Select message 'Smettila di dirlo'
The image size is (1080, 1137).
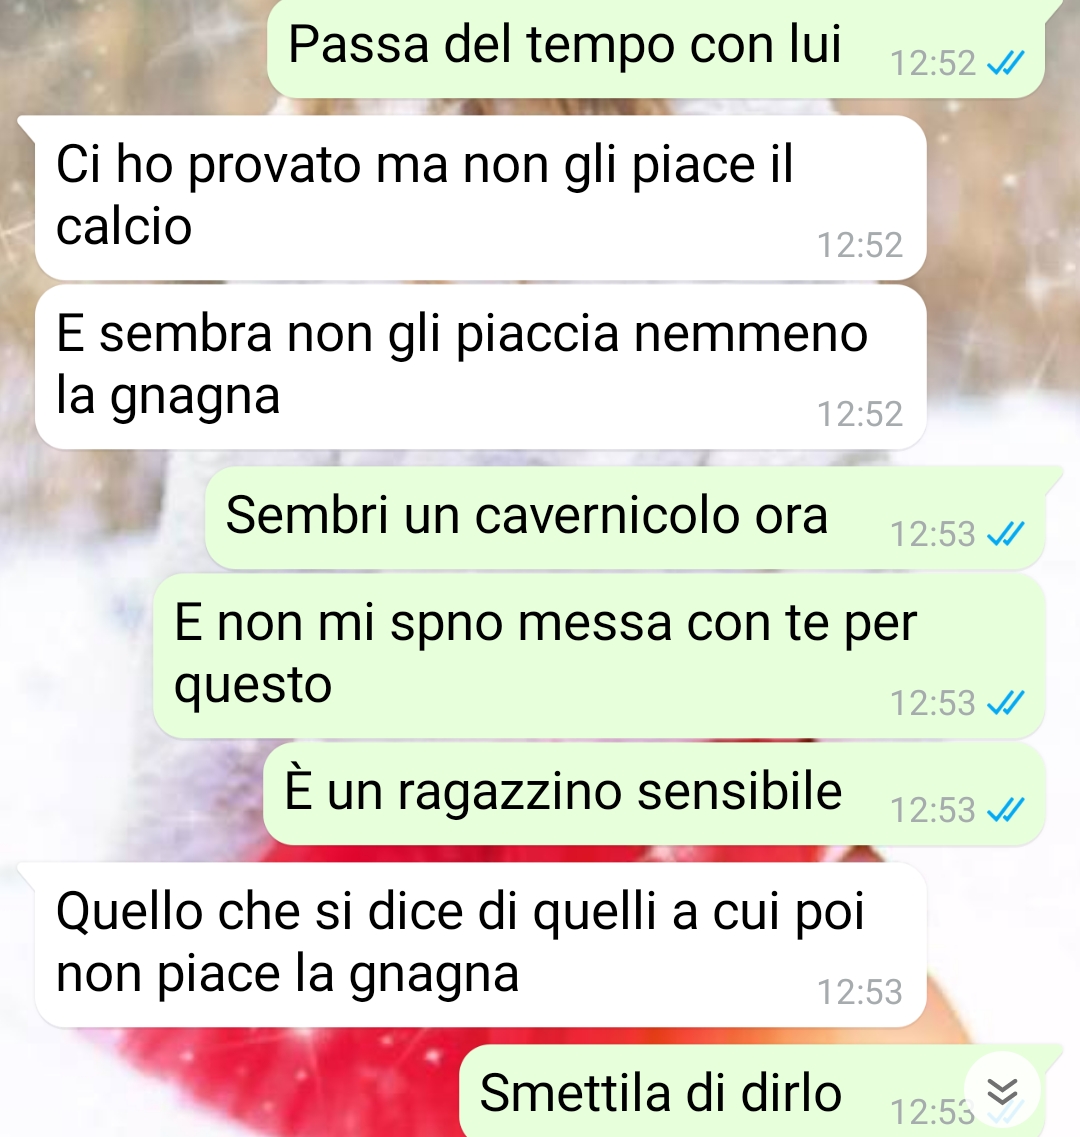[x=752, y=1091]
